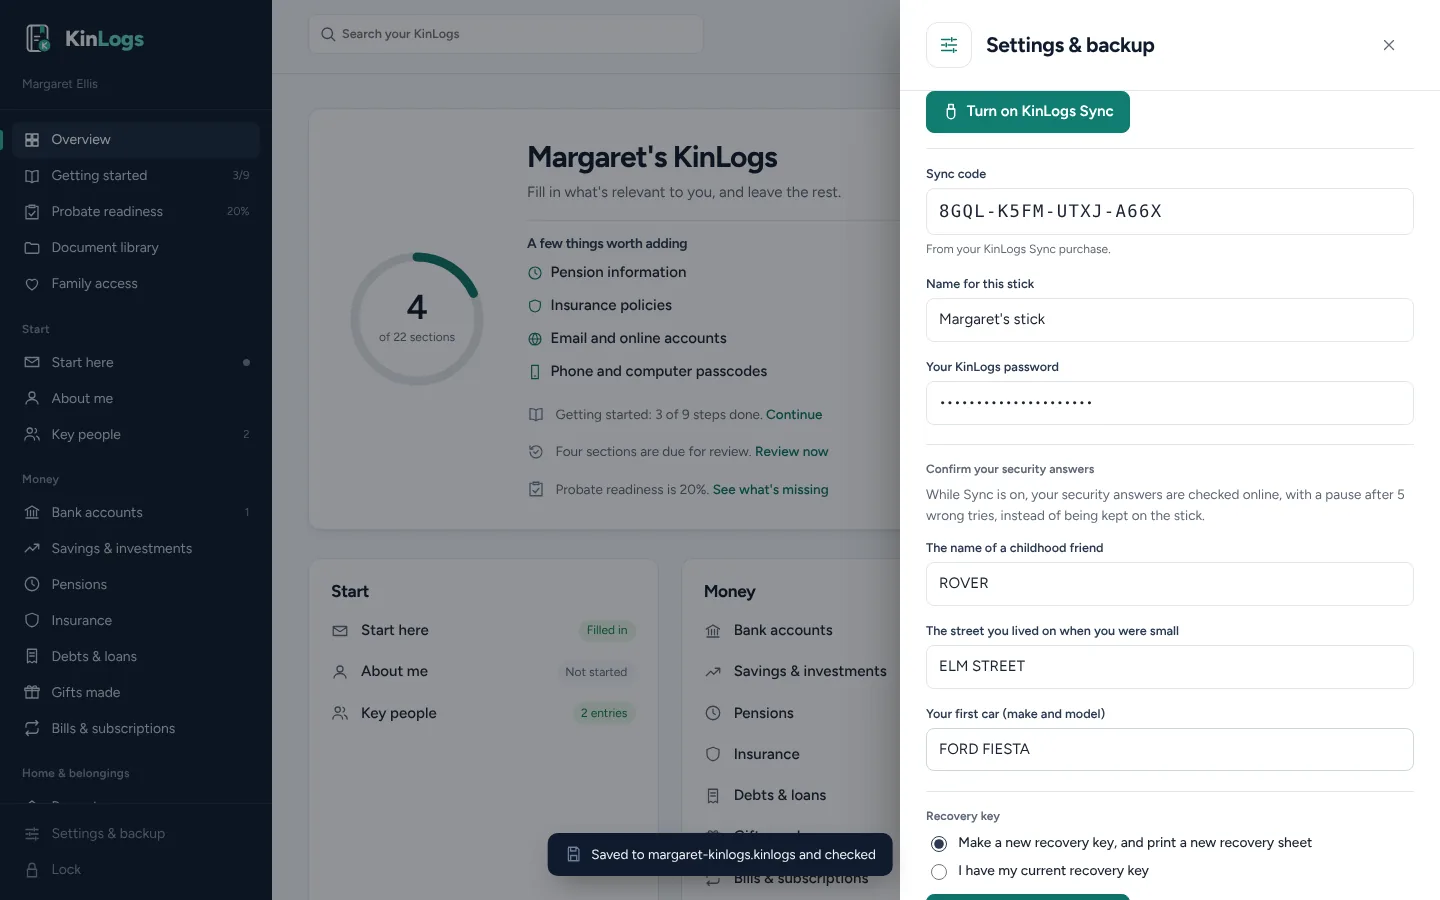Click Pensions clock icon in sidebar
1440x900 pixels.
pos(32,584)
